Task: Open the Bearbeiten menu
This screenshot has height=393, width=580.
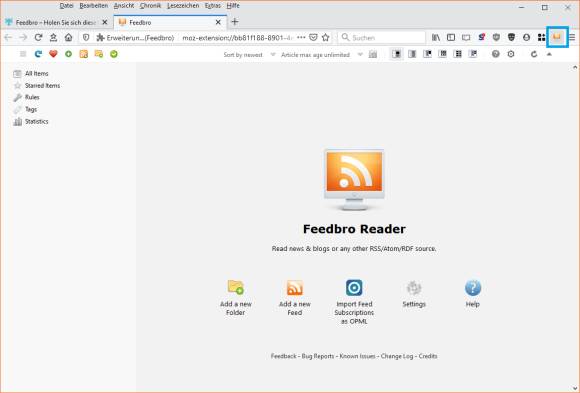Action: (x=94, y=6)
